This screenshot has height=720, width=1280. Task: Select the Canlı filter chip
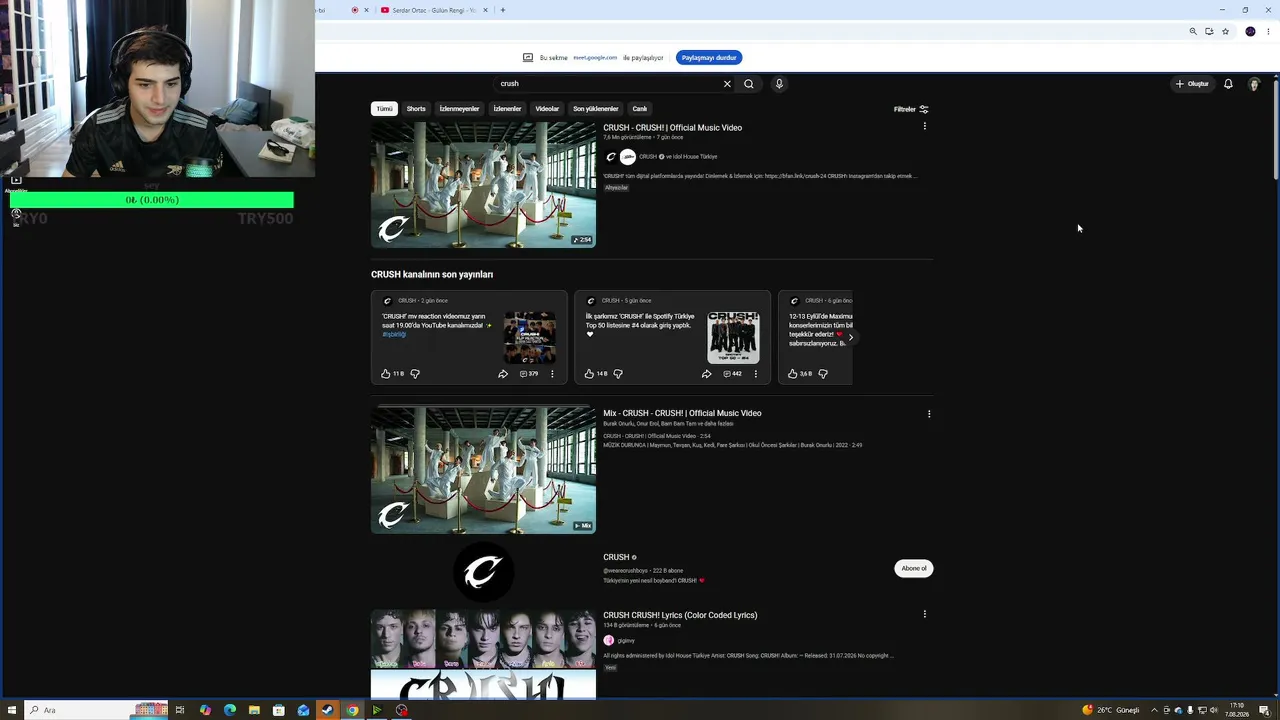pos(640,109)
